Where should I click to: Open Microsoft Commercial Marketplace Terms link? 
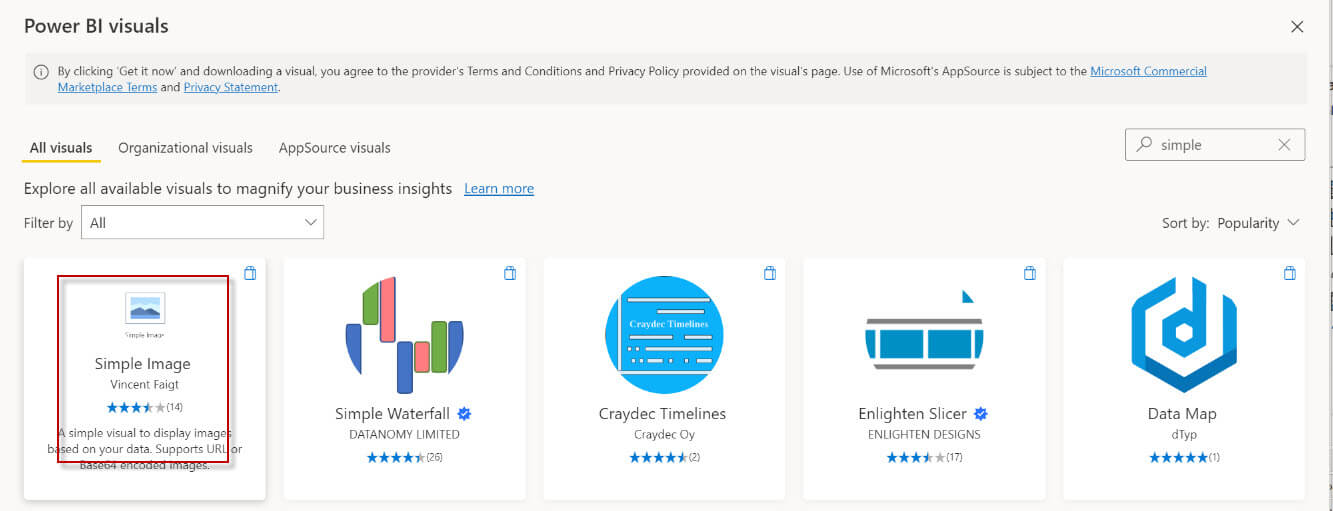click(x=1148, y=71)
